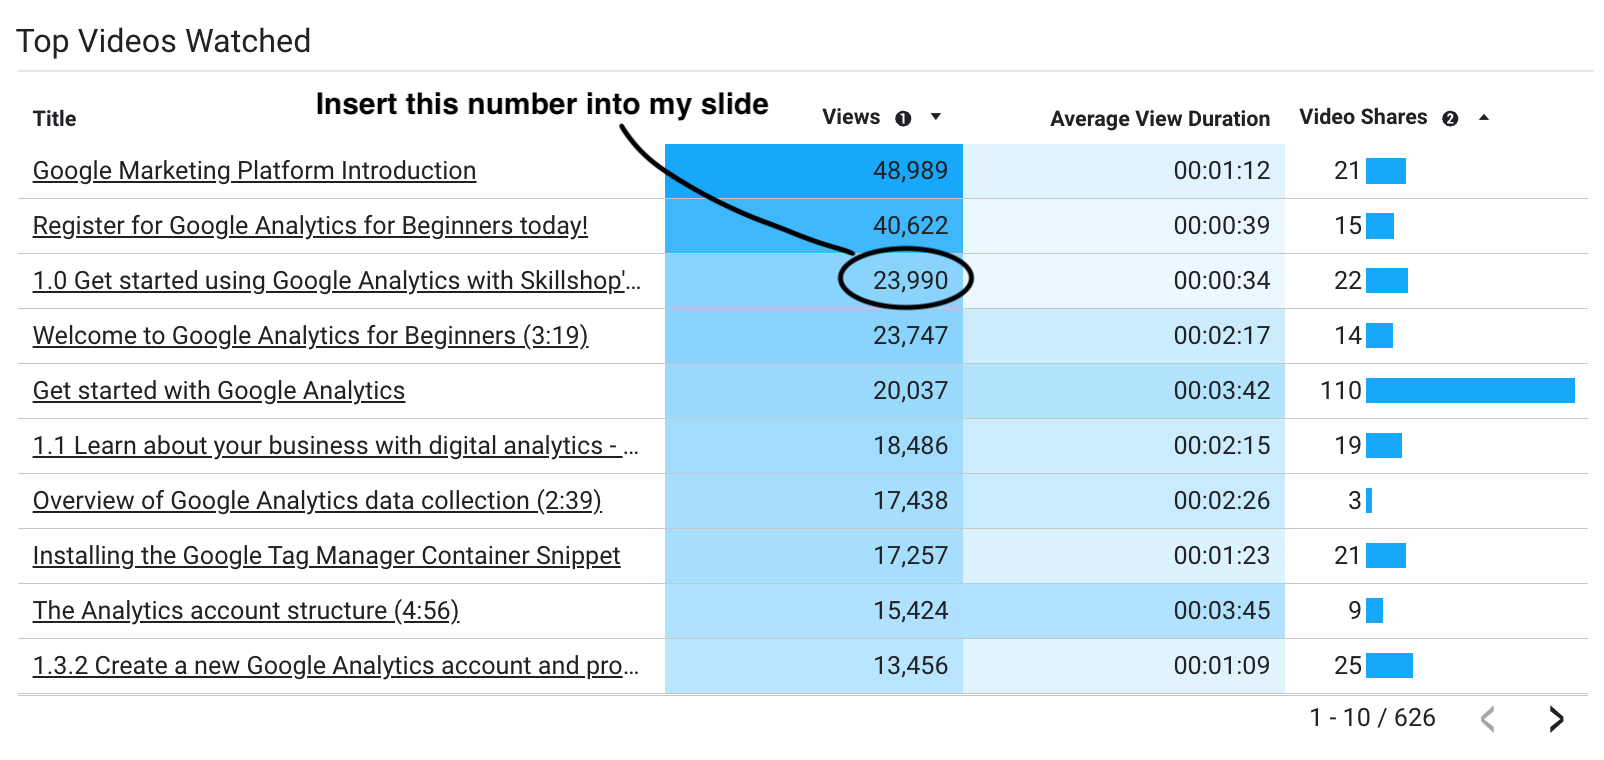Click the 00:02:17 duration cell
1604x760 pixels.
(x=1124, y=336)
